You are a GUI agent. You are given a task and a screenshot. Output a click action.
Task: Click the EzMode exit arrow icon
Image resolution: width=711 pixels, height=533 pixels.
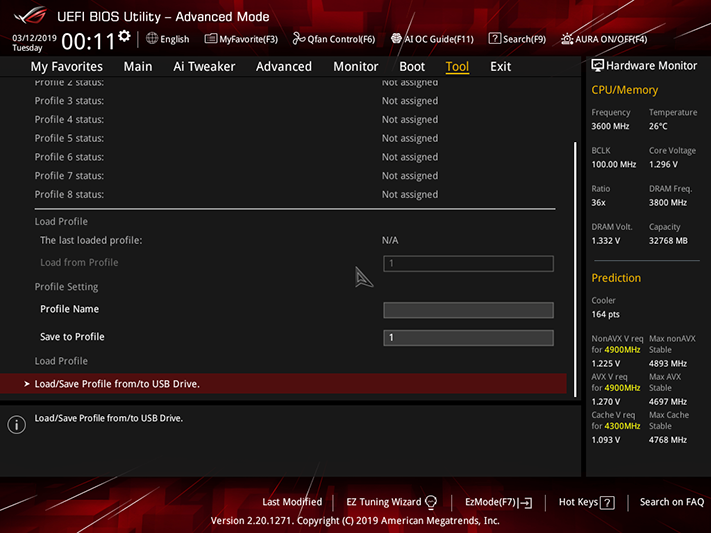pos(526,503)
